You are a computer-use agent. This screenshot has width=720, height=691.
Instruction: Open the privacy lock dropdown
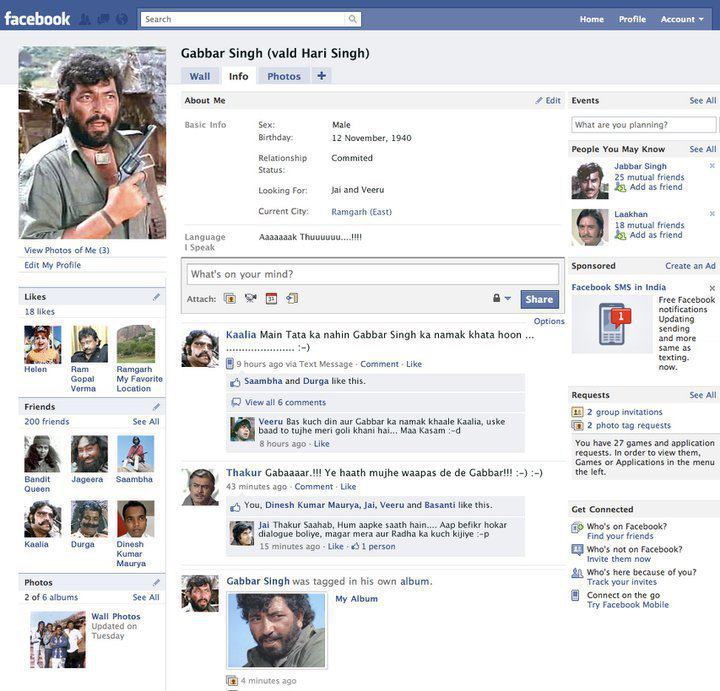(x=501, y=299)
